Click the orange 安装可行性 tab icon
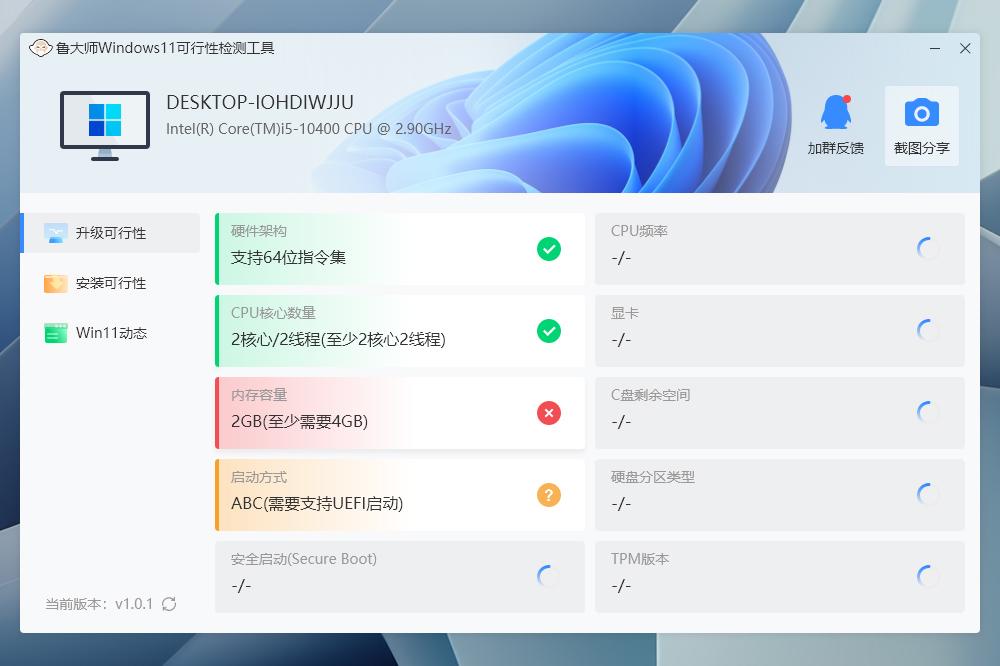This screenshot has height=666, width=1000. pyautogui.click(x=55, y=283)
